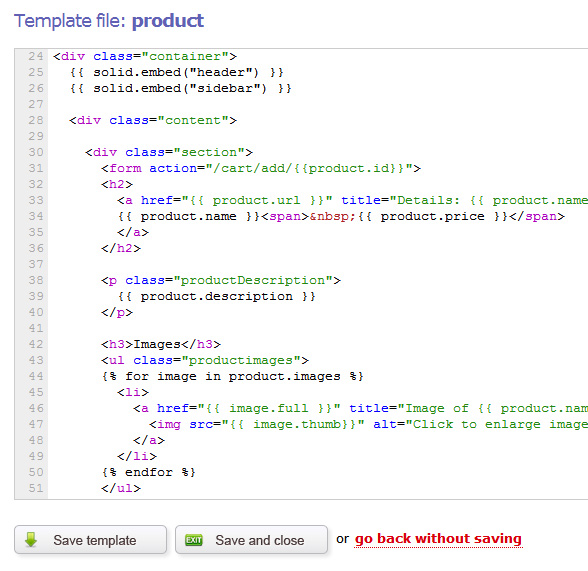Click the green download arrow icon on Save template
Image resolution: width=588 pixels, height=571 pixels.
coord(31,540)
